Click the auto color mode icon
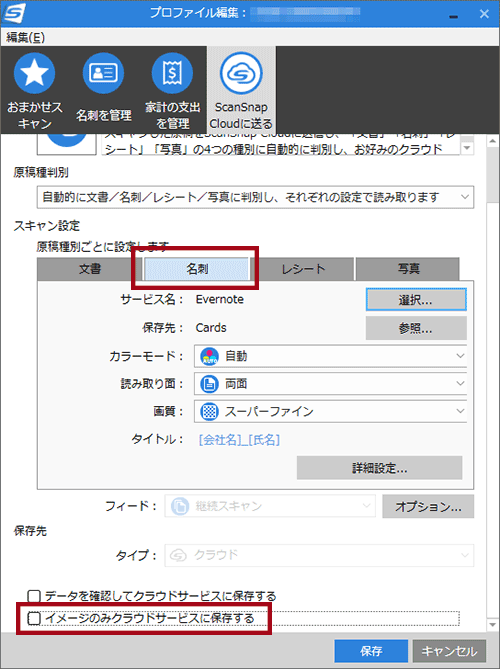 point(209,356)
